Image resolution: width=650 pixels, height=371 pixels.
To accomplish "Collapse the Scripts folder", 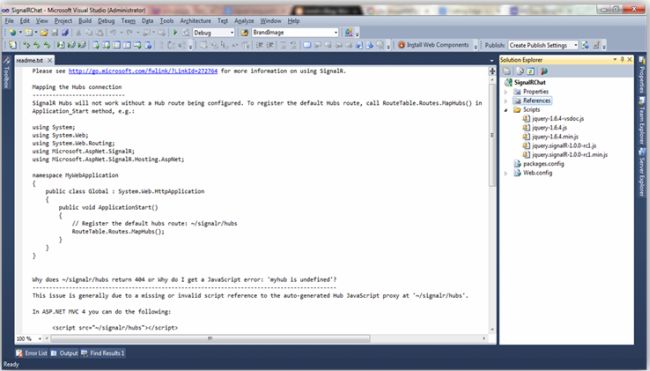I will click(506, 110).
